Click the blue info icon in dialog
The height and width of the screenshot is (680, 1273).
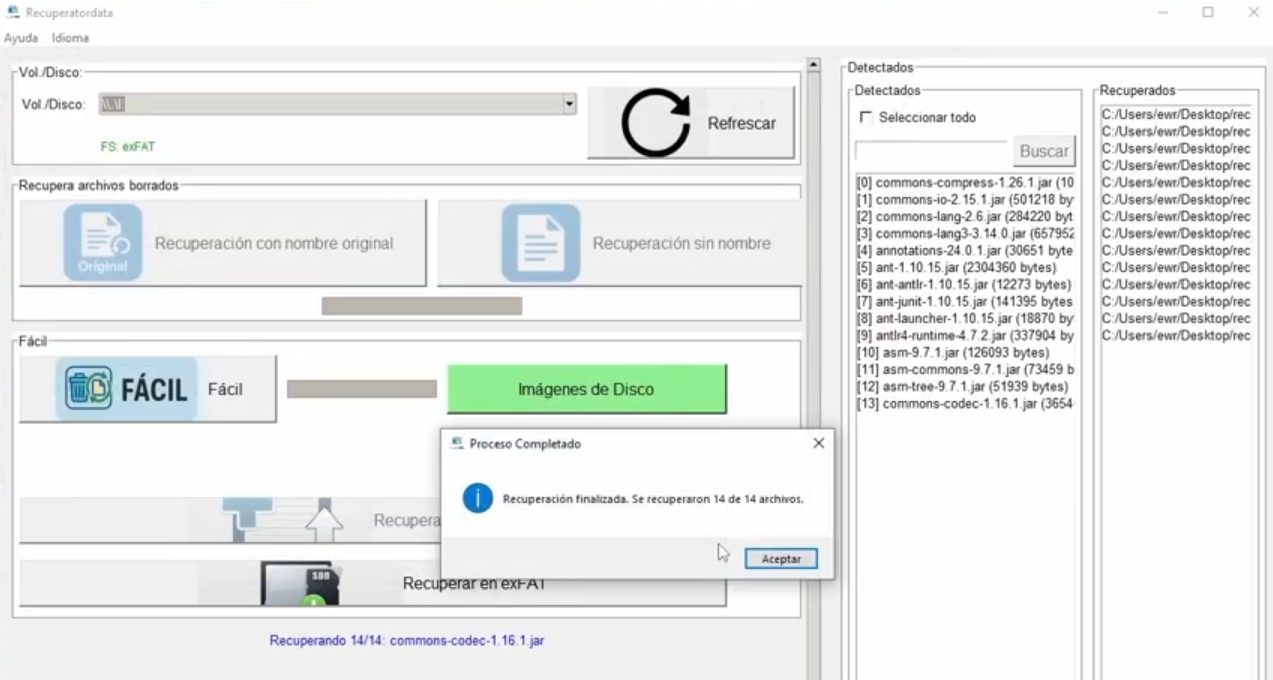(x=477, y=498)
